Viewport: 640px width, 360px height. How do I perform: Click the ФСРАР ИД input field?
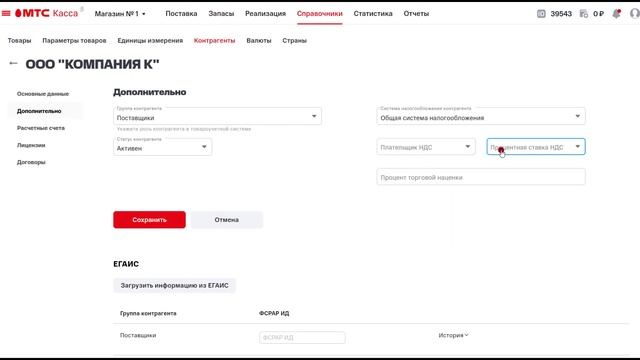coord(302,338)
